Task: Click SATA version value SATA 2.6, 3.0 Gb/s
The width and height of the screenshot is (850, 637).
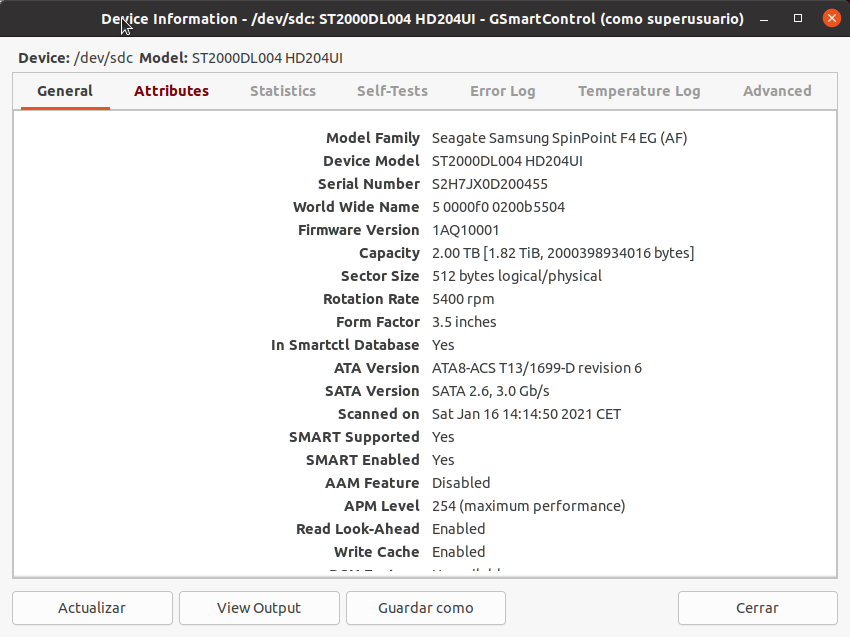Action: point(491,391)
